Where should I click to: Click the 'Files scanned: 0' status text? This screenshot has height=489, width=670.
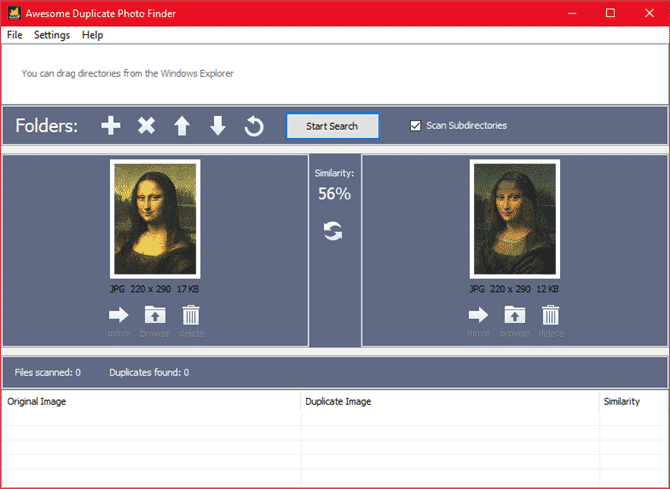47,372
